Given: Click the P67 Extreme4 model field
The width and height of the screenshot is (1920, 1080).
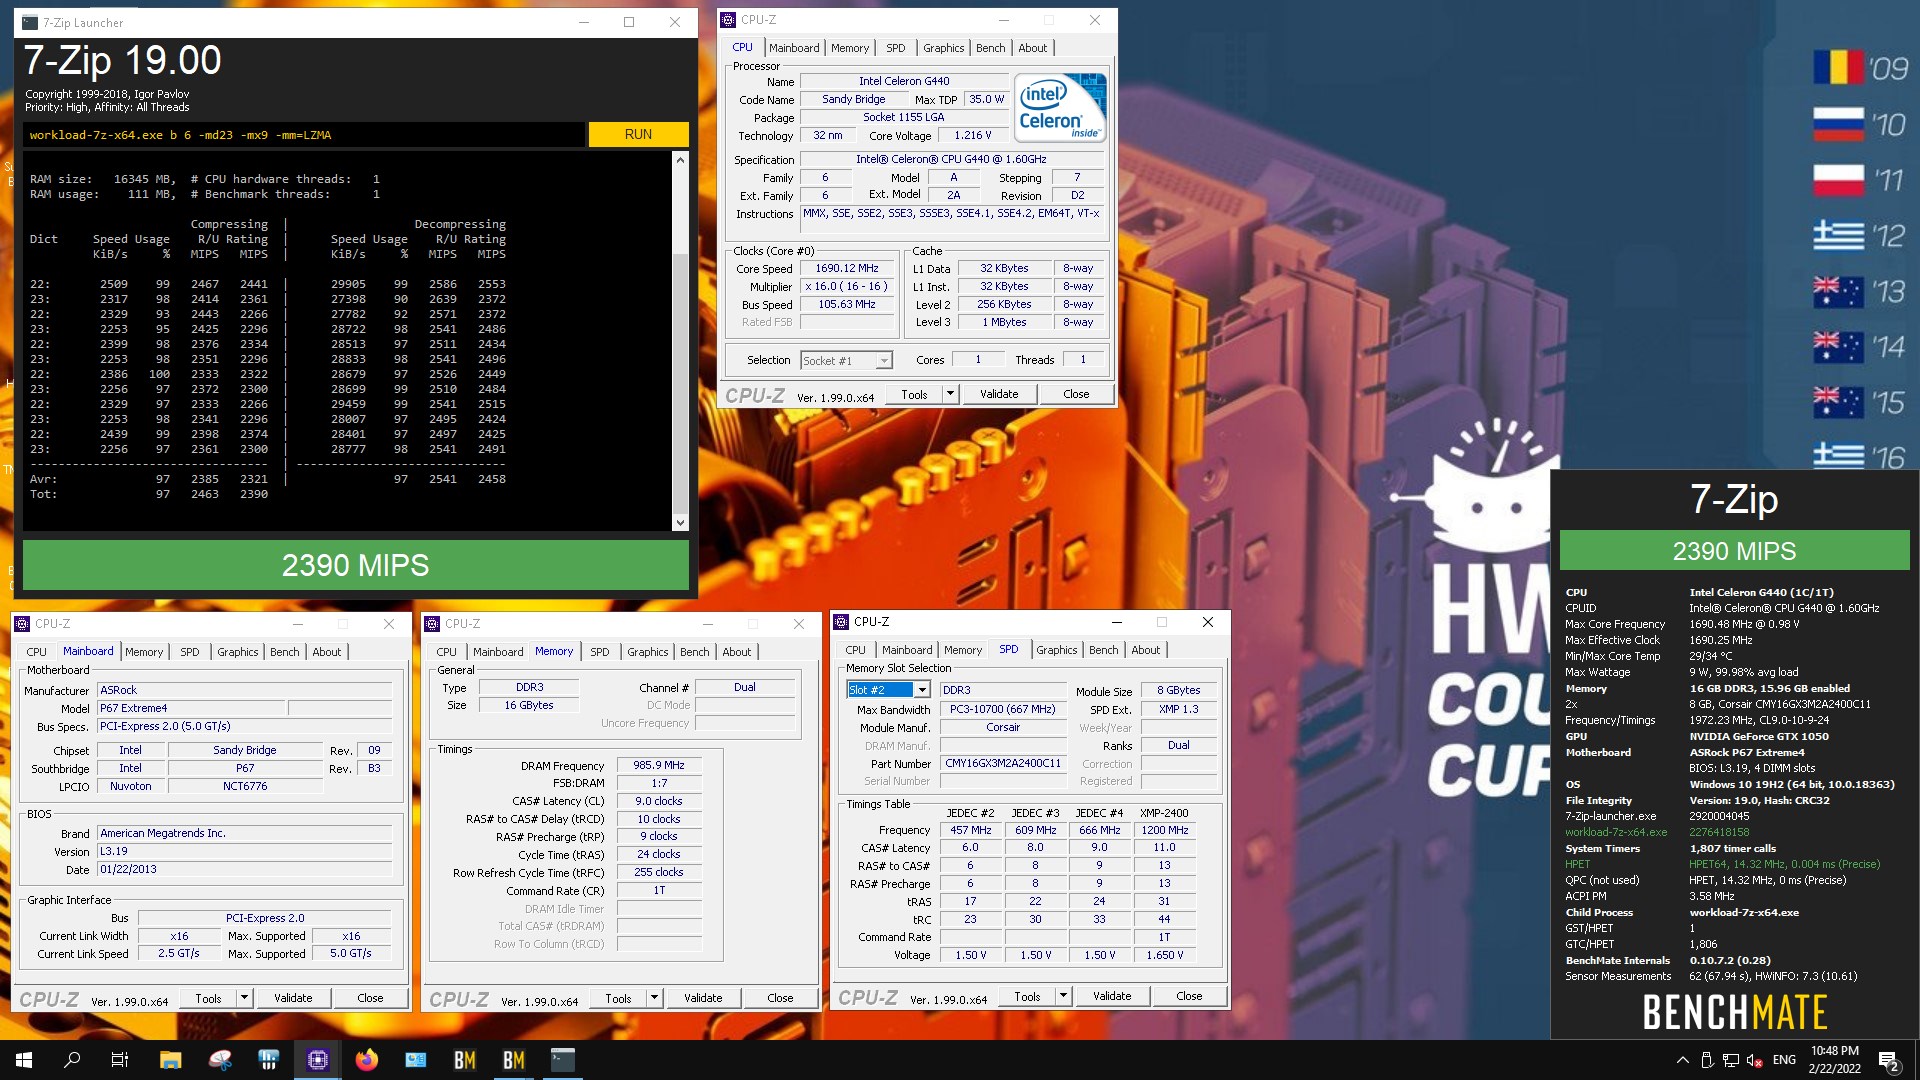Looking at the screenshot, I should [192, 708].
